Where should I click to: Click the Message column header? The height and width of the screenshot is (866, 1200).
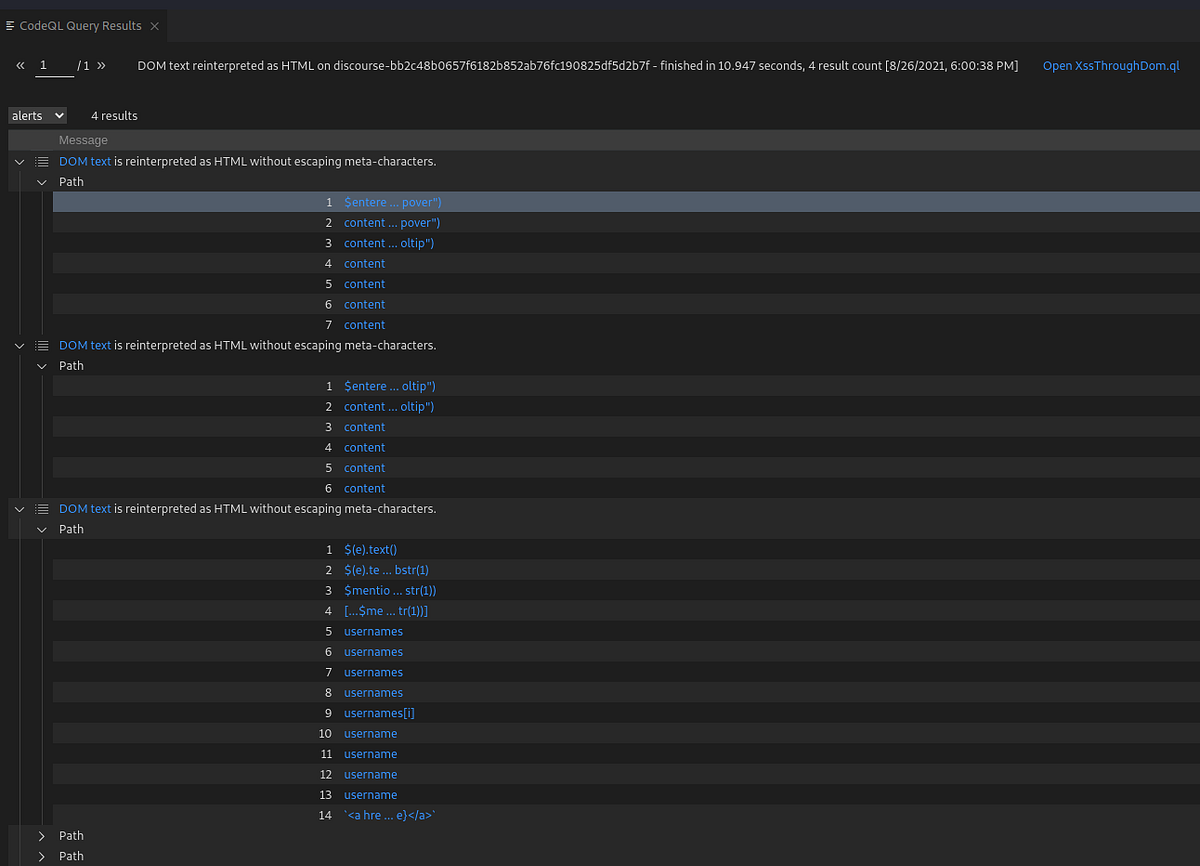click(x=83, y=140)
